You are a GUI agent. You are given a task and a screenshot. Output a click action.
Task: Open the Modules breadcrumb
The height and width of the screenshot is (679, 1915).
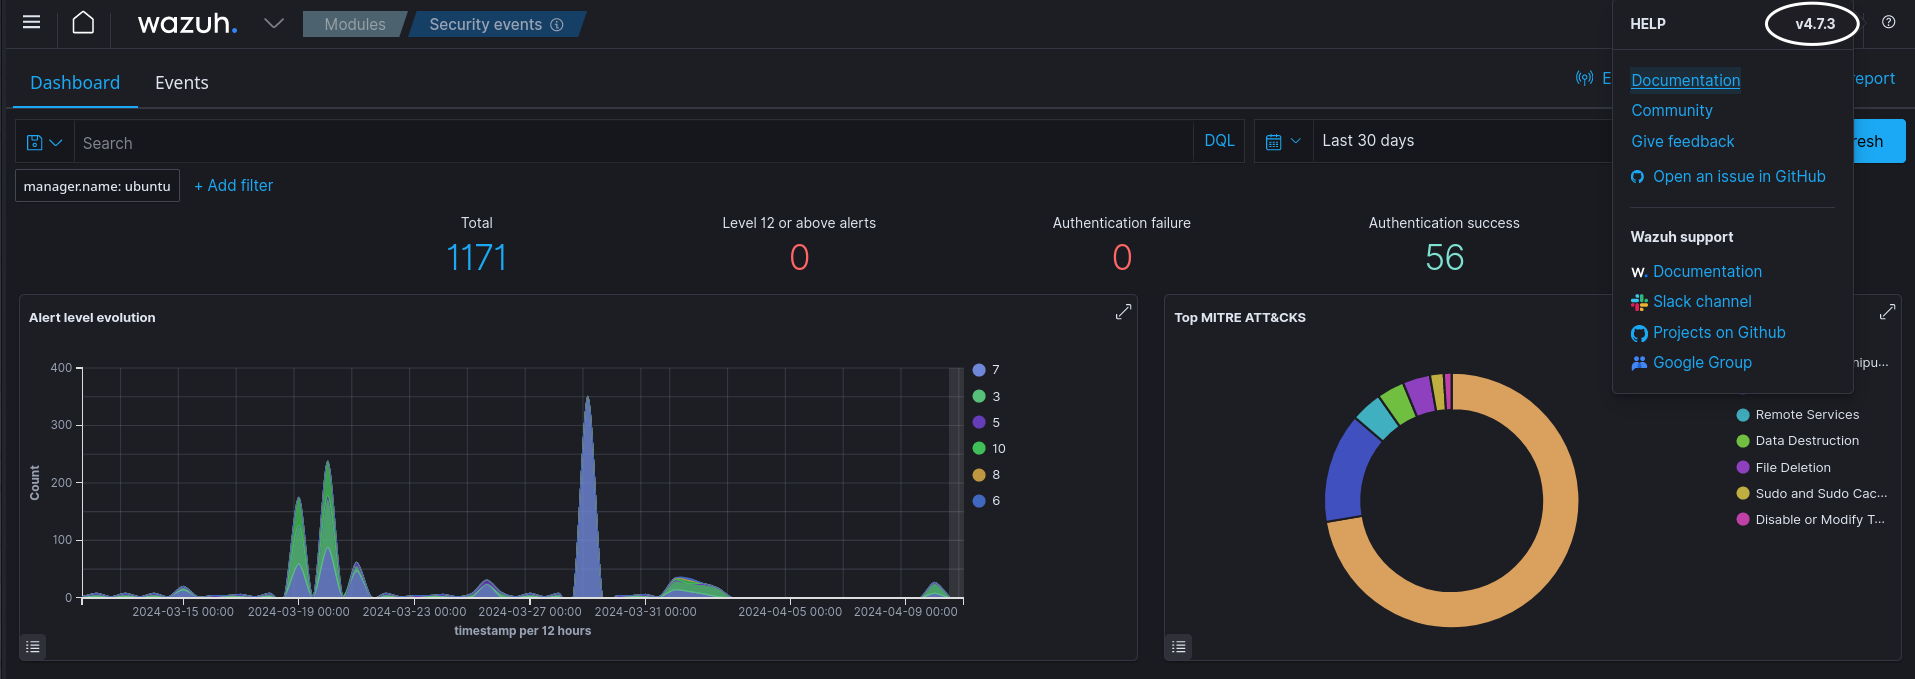coord(354,24)
